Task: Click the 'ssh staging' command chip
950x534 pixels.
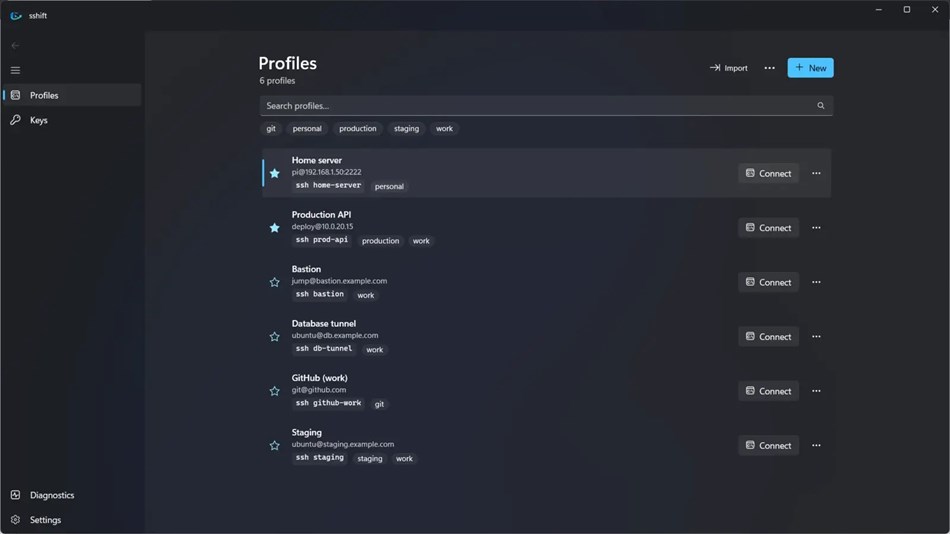Action: [x=320, y=458]
